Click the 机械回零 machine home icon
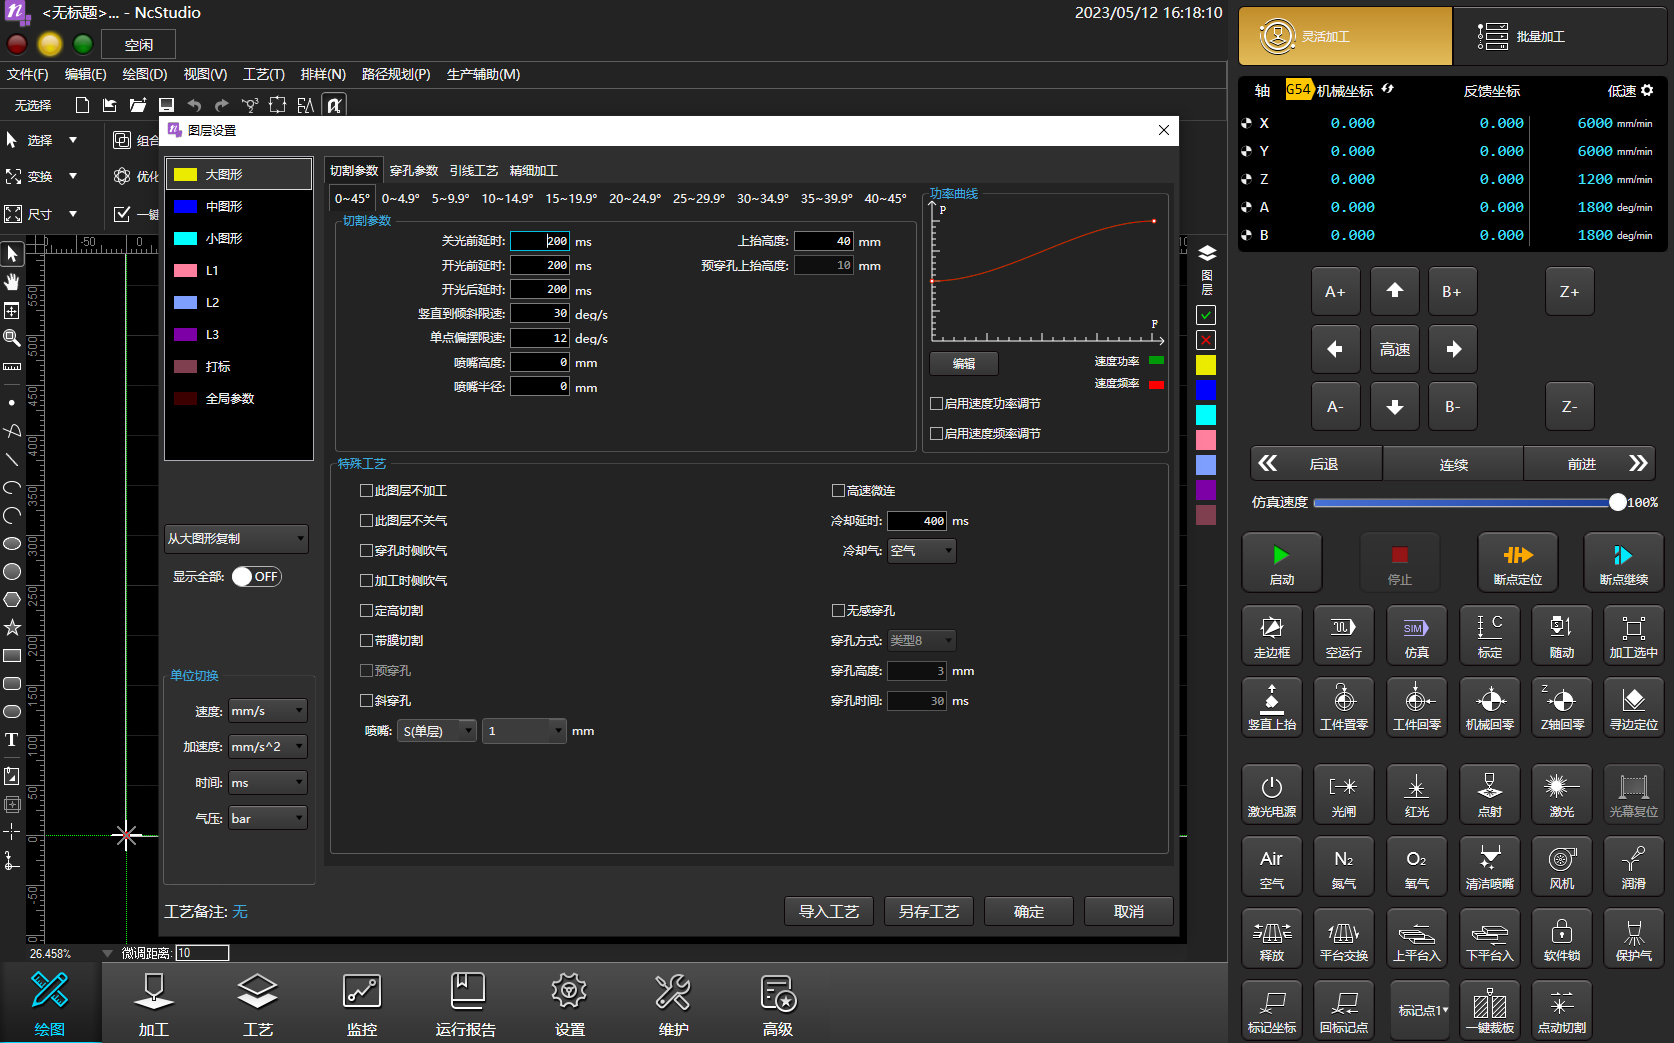 pos(1489,707)
